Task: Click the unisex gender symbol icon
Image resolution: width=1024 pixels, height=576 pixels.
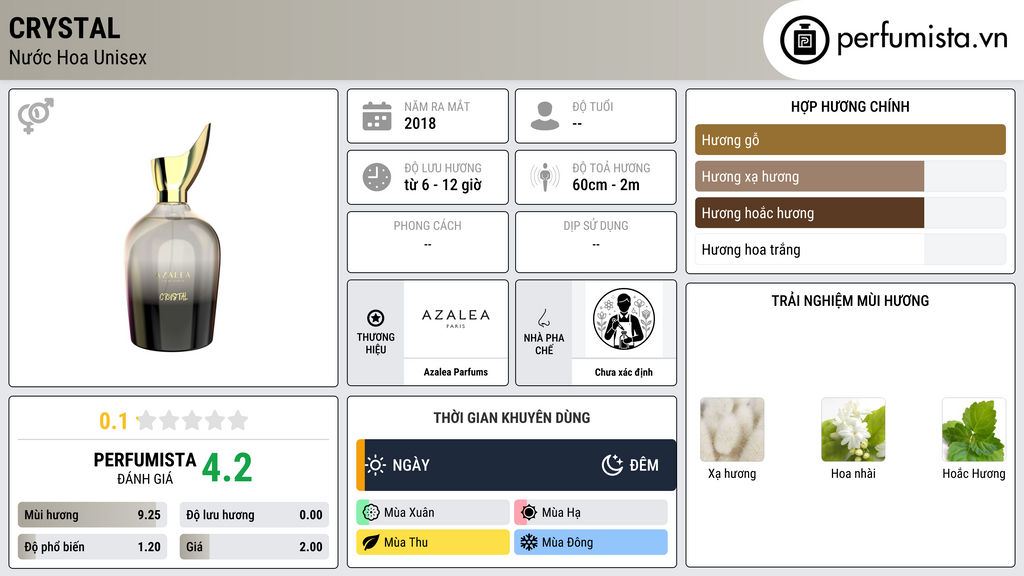Action: pyautogui.click(x=35, y=116)
